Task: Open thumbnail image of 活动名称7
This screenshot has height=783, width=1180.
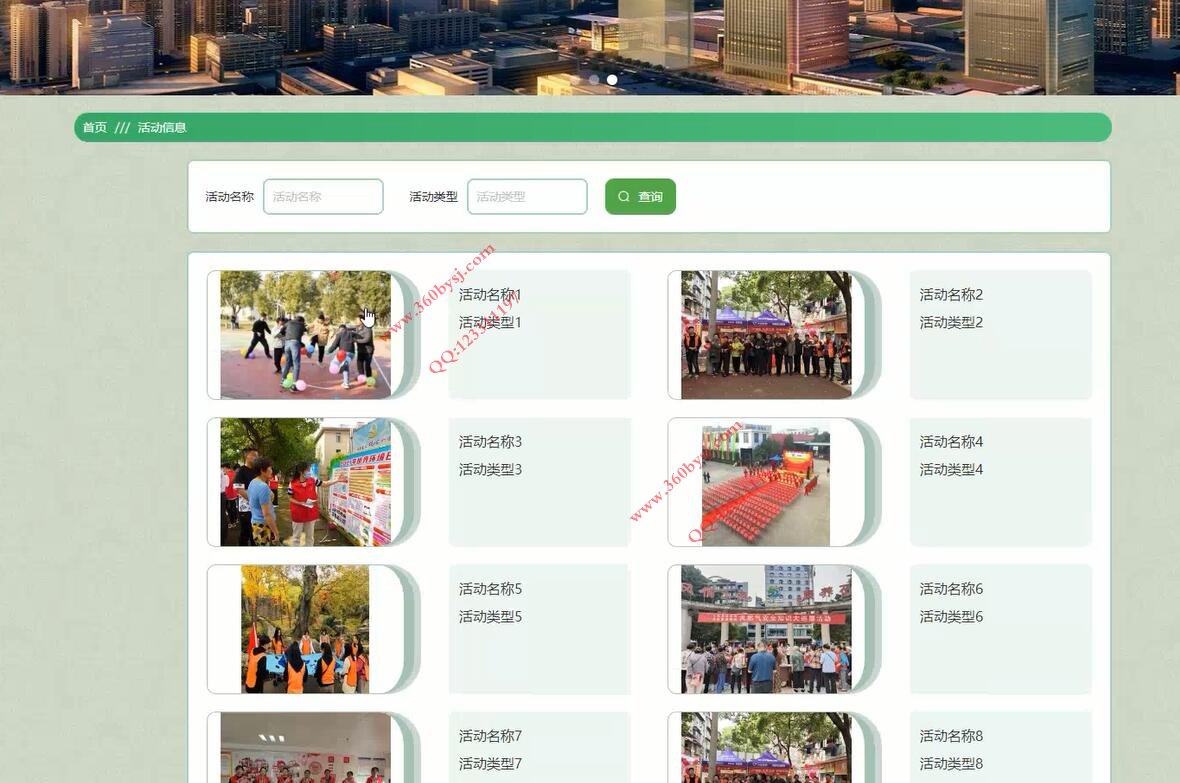Action: [306, 748]
